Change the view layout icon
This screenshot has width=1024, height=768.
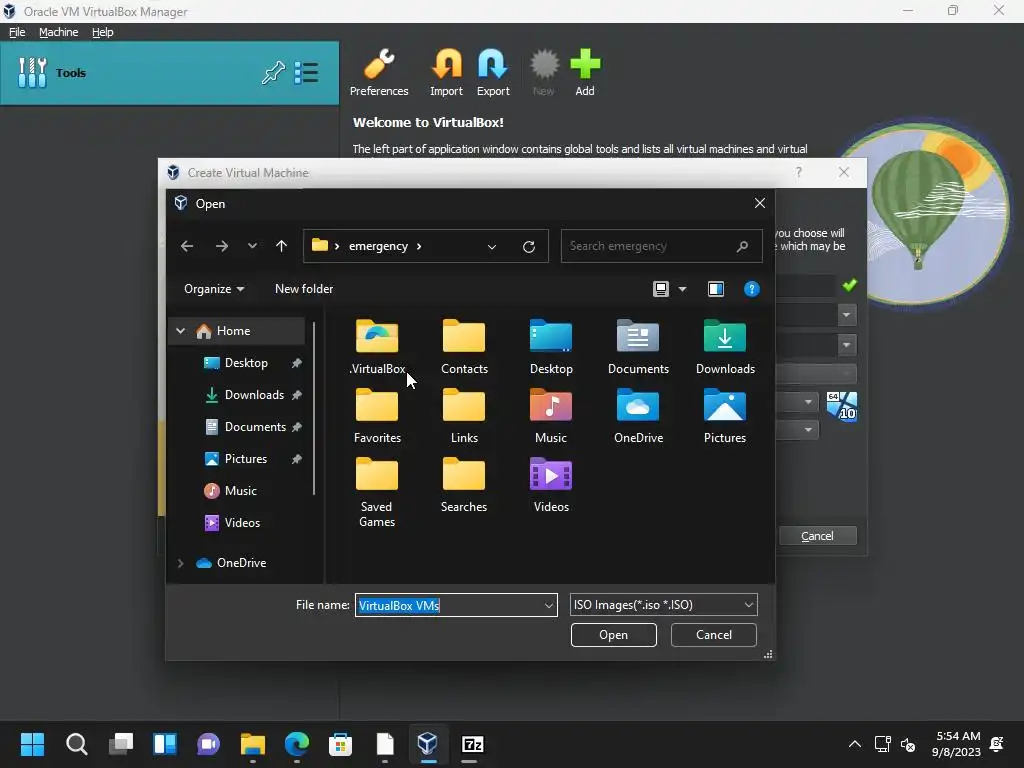point(661,289)
